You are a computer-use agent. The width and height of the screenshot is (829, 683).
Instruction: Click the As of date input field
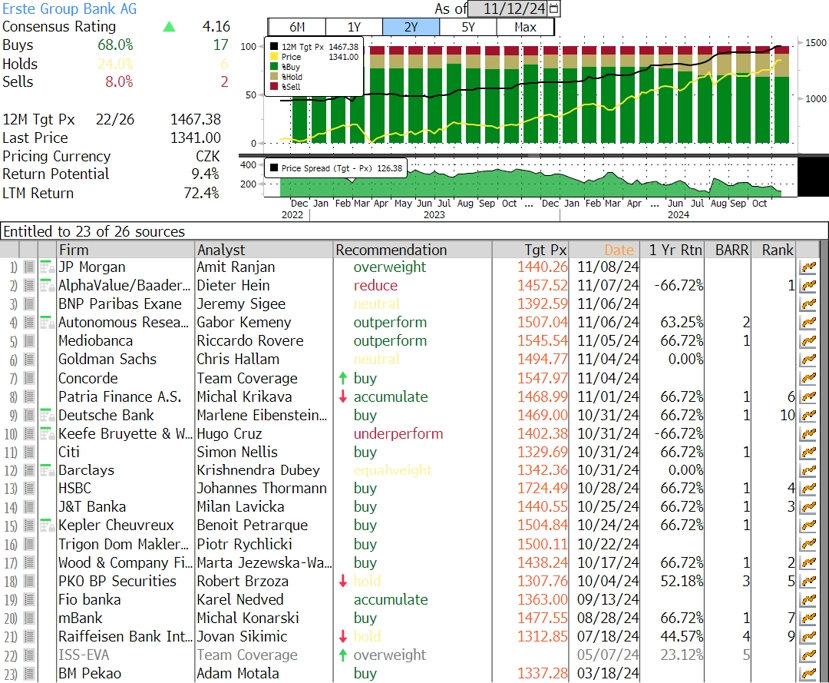coord(508,8)
